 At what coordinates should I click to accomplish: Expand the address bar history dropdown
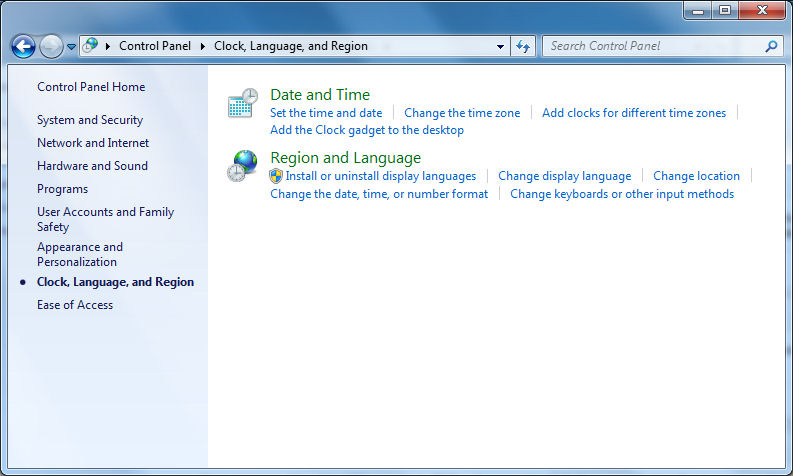coord(501,46)
